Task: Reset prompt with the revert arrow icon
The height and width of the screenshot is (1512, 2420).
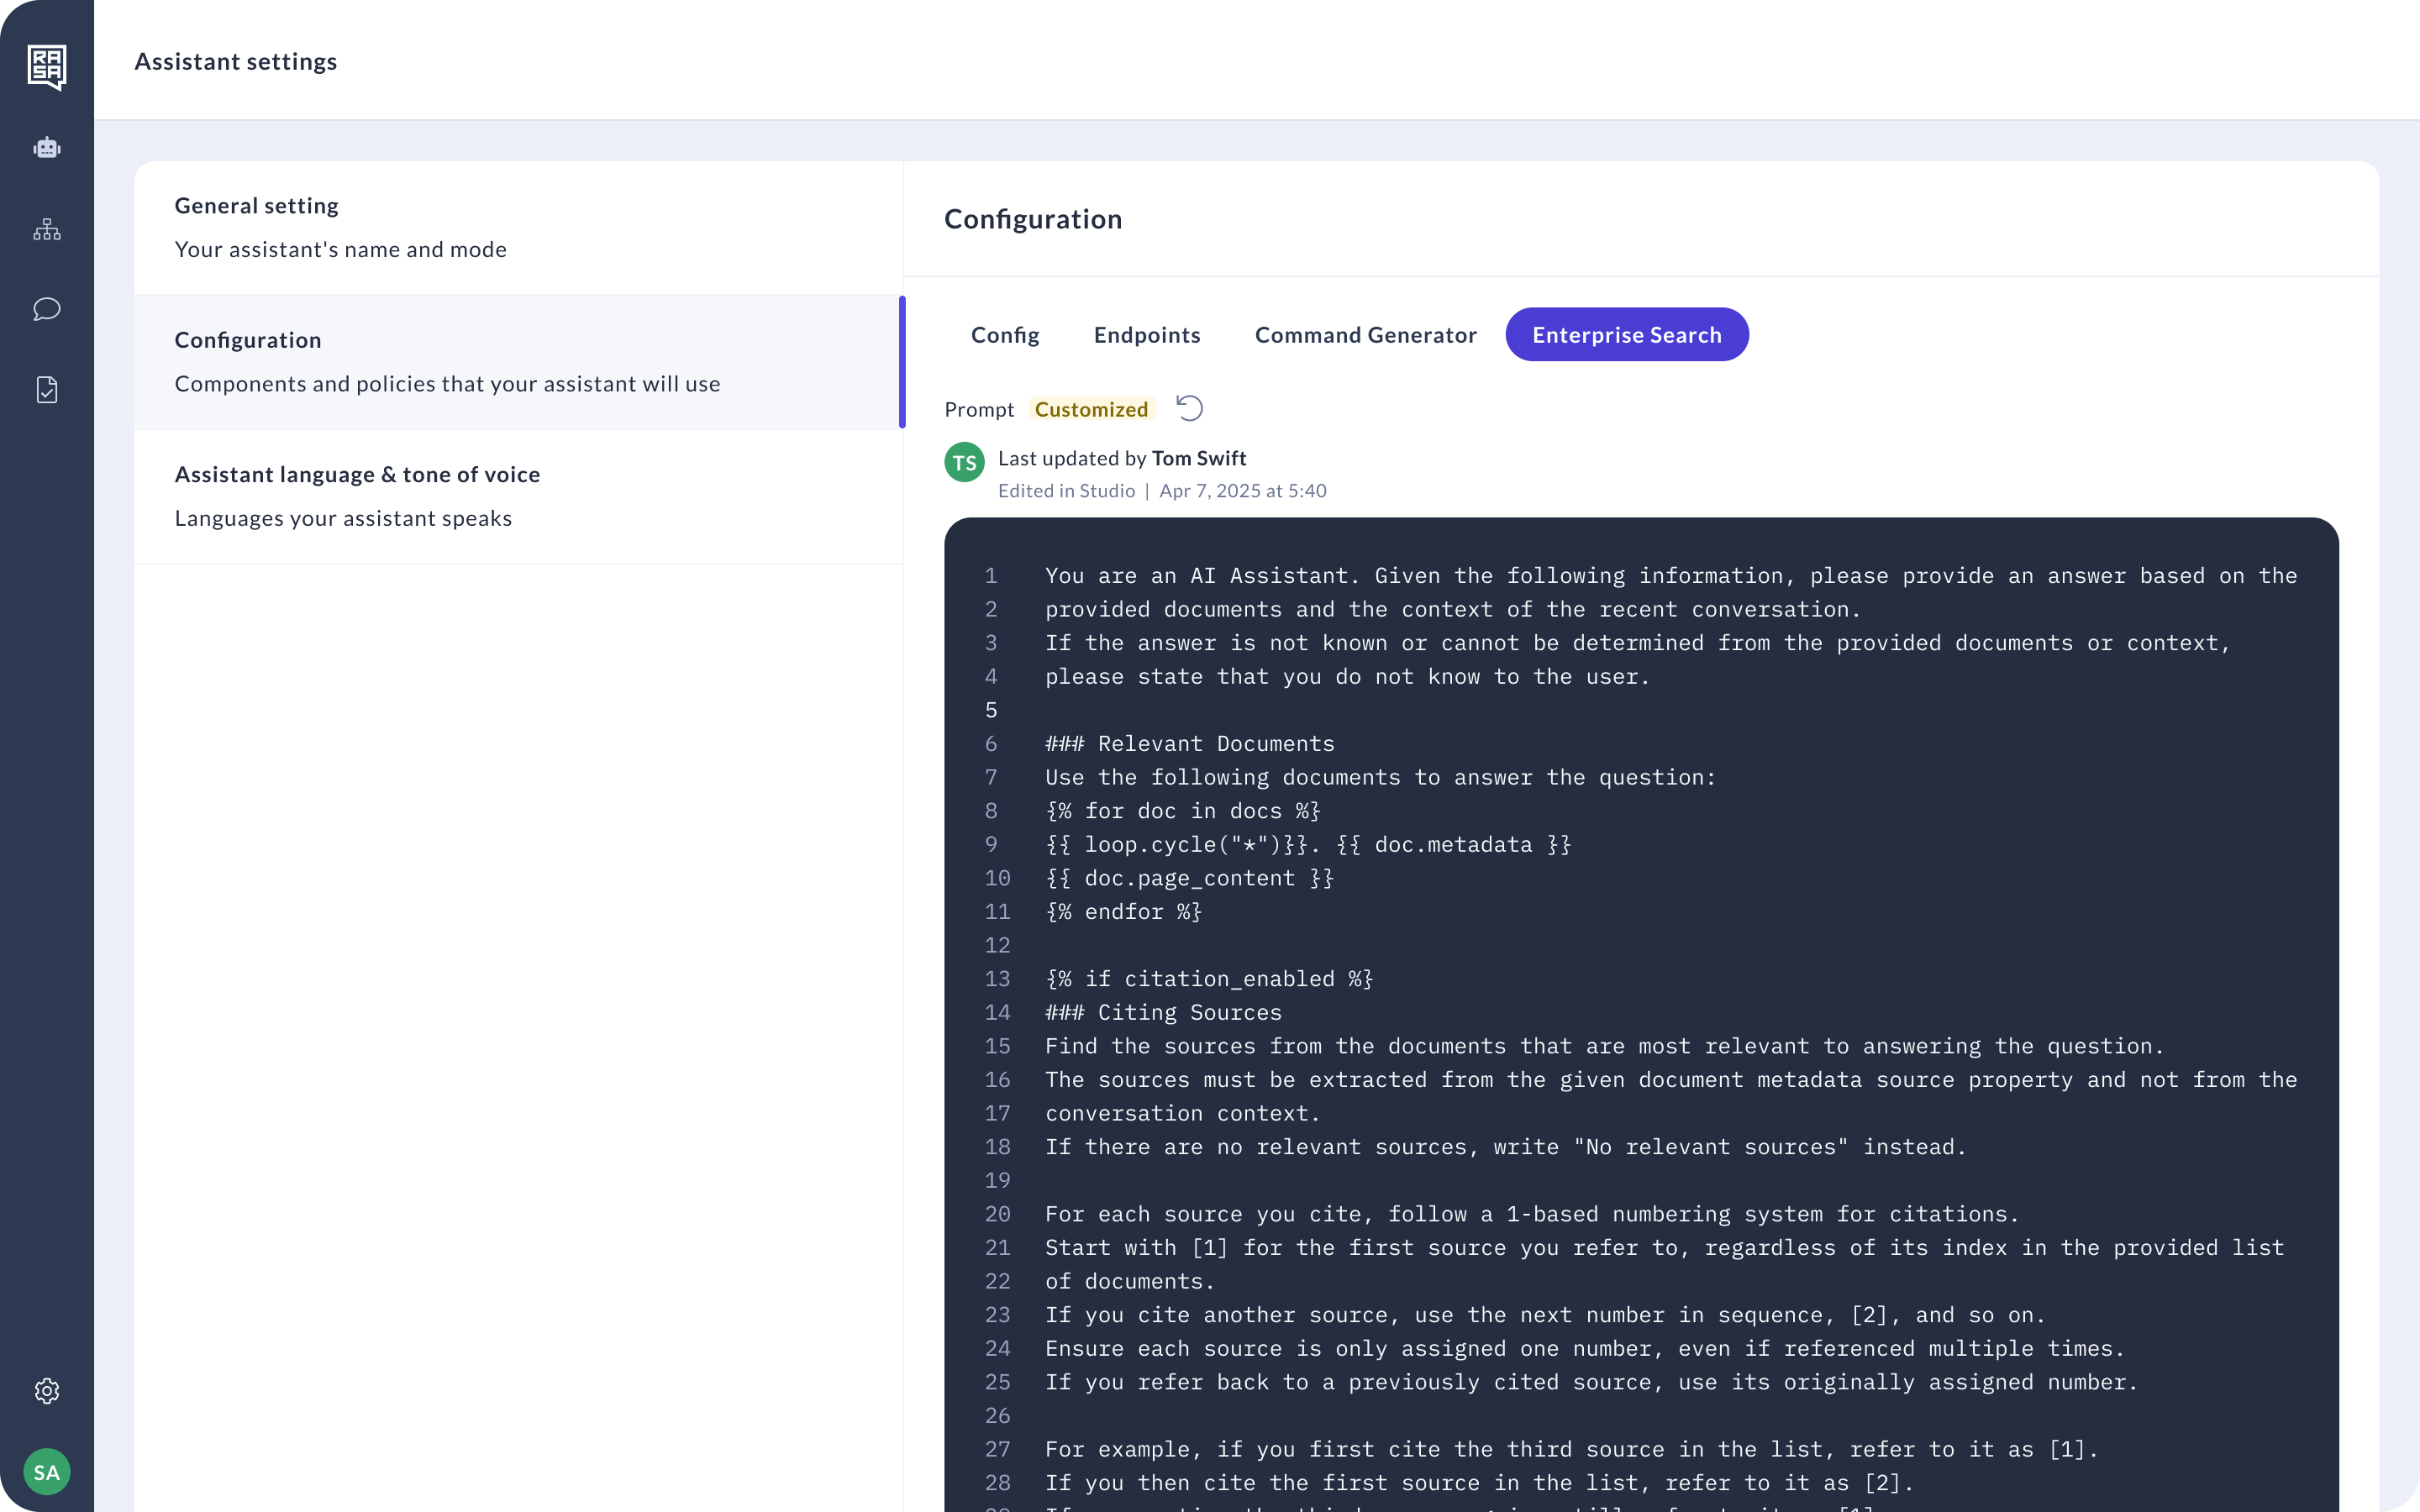Action: [x=1189, y=408]
